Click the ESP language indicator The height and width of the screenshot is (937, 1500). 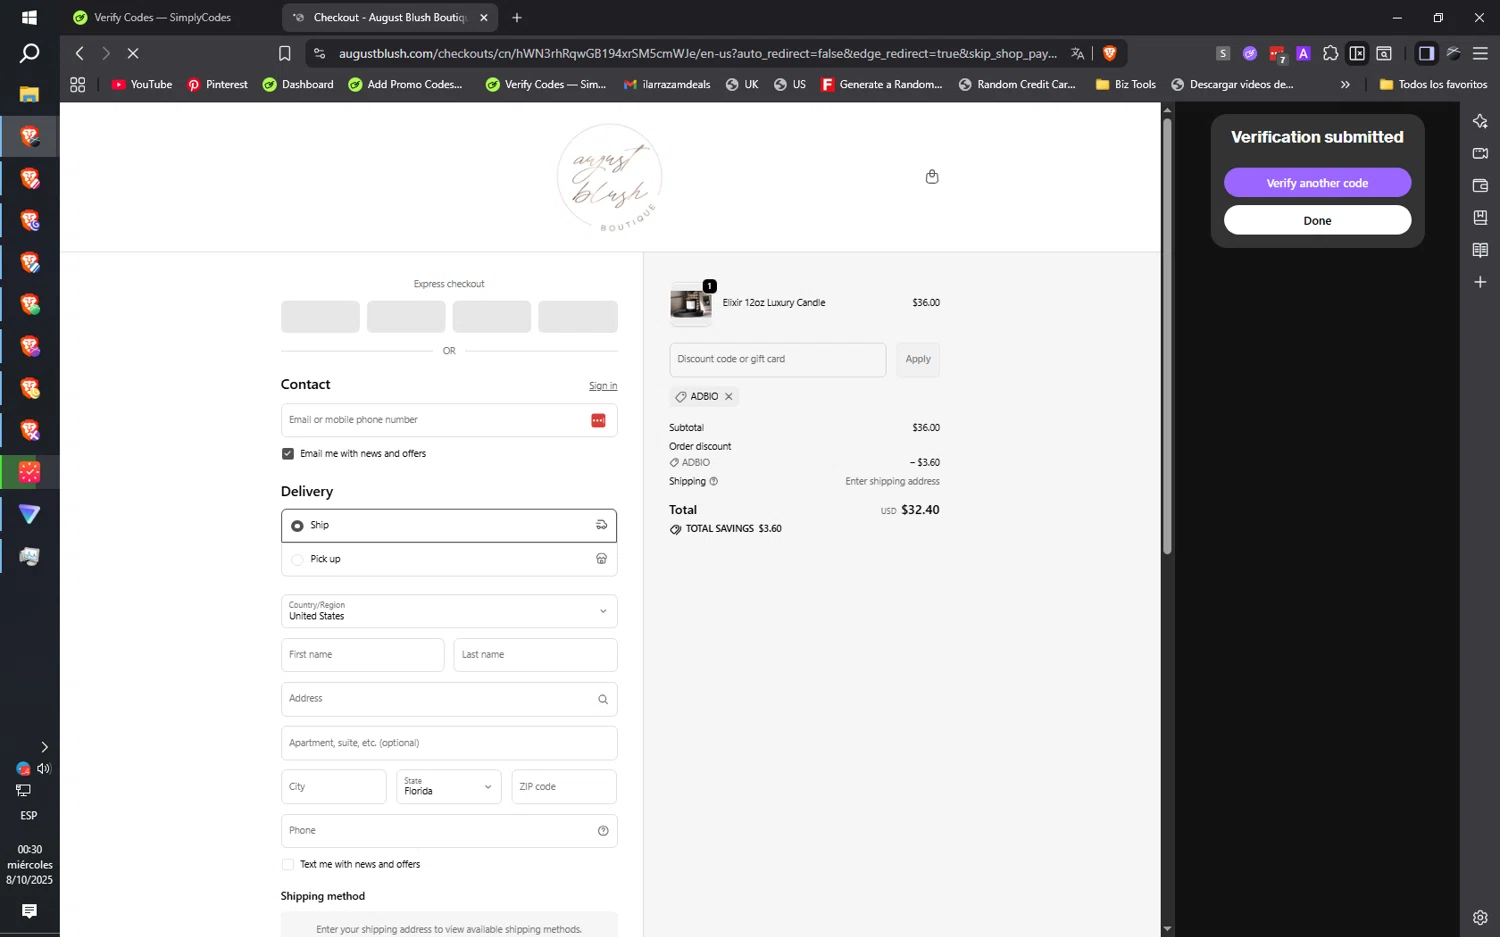point(29,816)
